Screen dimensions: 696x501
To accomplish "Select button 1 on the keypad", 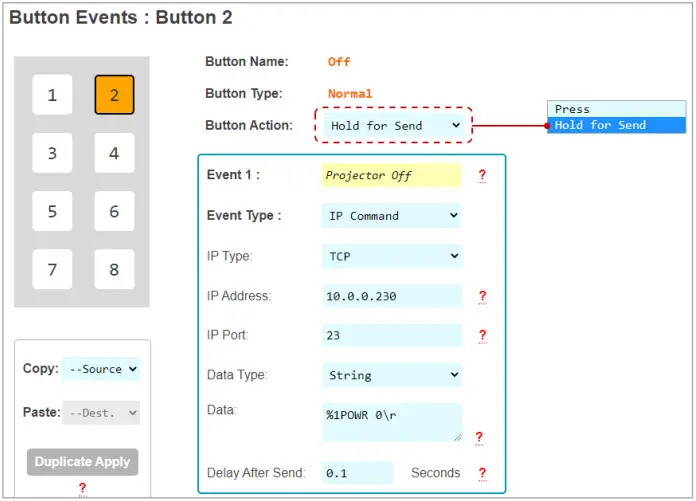I will 52,96.
